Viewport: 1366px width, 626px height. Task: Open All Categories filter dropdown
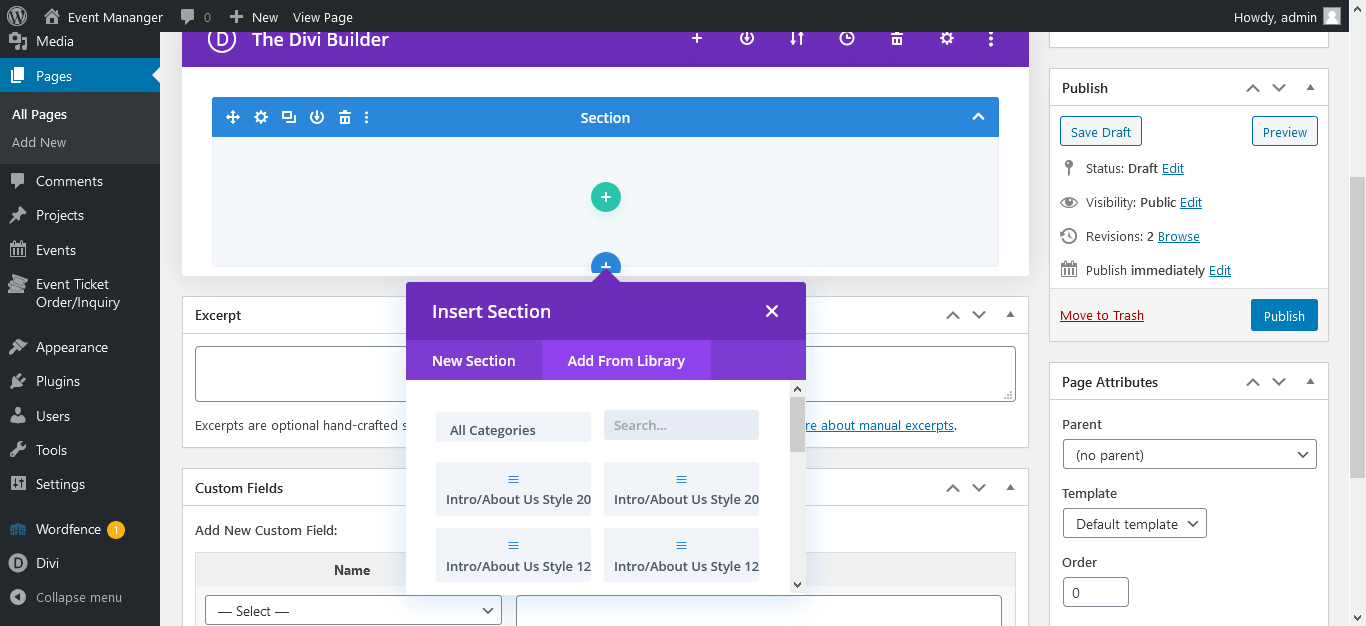coord(513,427)
